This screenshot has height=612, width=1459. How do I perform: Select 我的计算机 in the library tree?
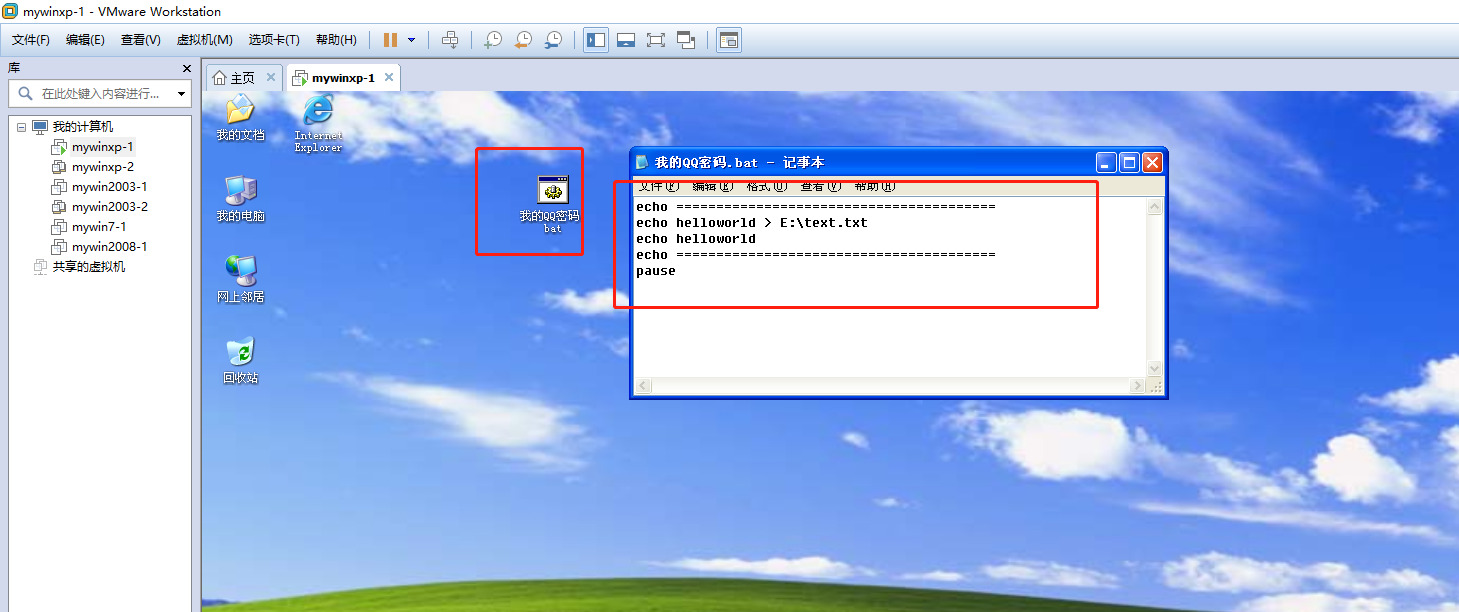point(83,127)
